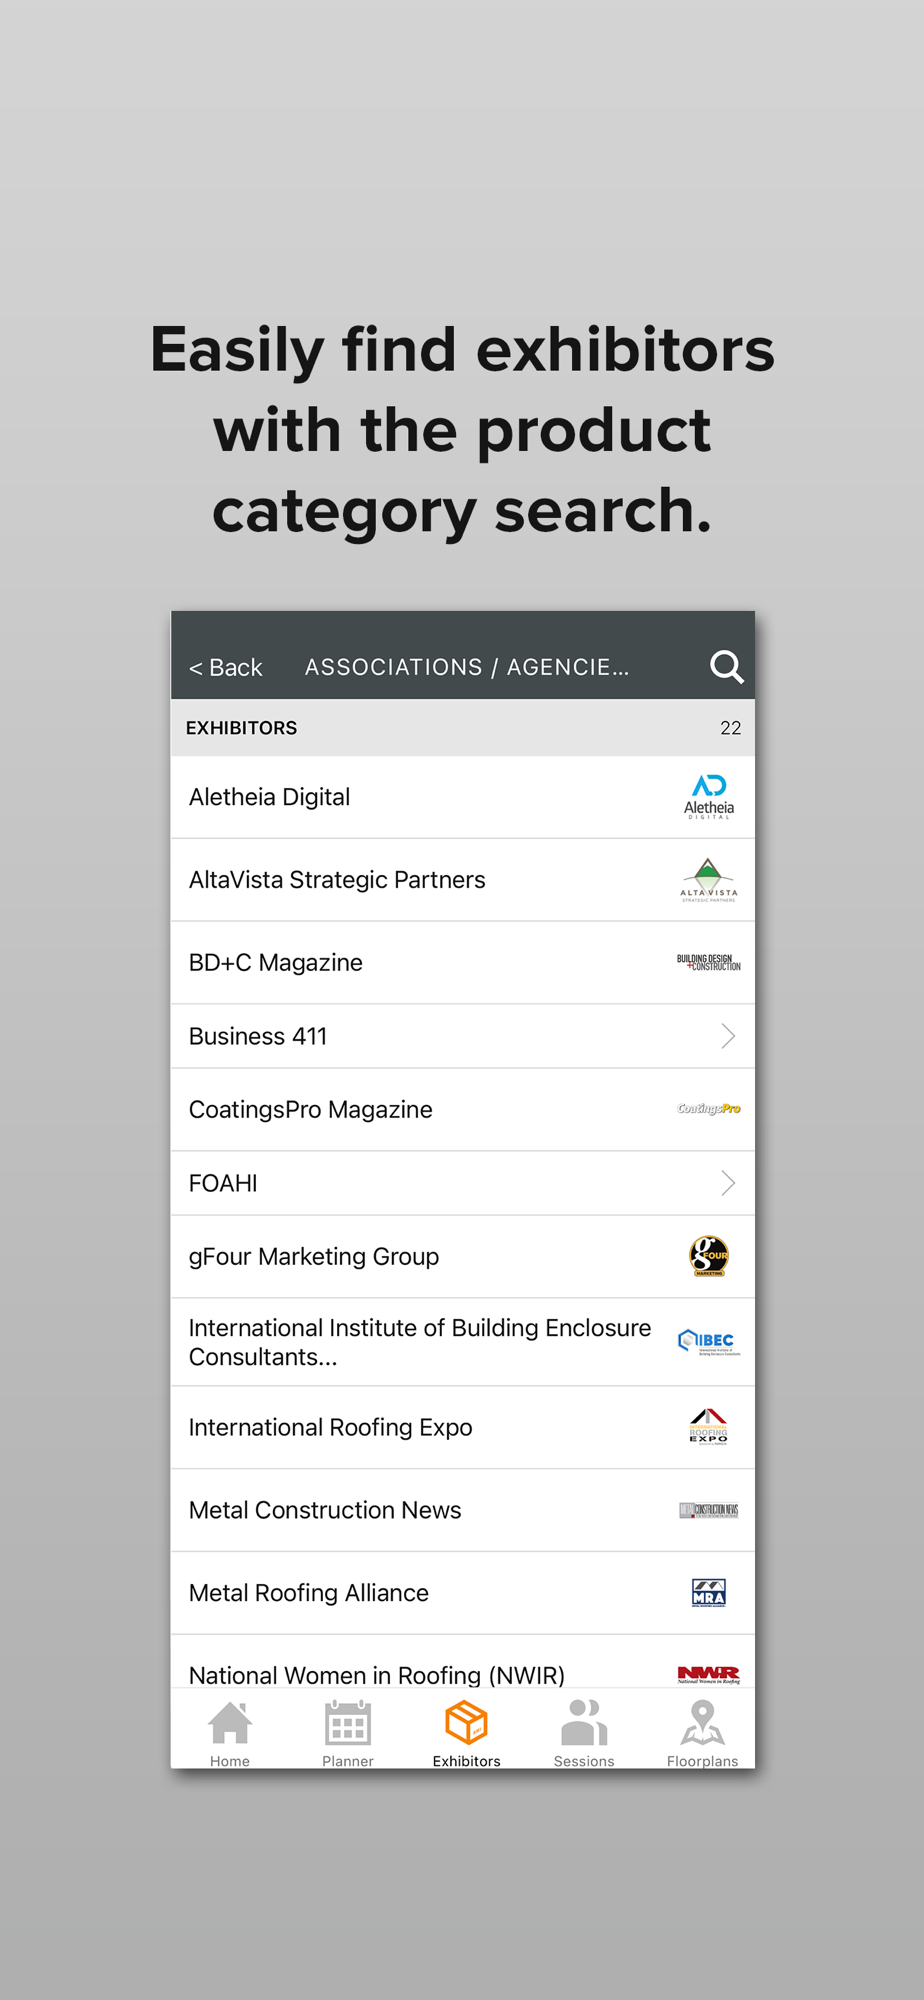Go back using the Back button
The image size is (924, 2000).
coord(226,667)
